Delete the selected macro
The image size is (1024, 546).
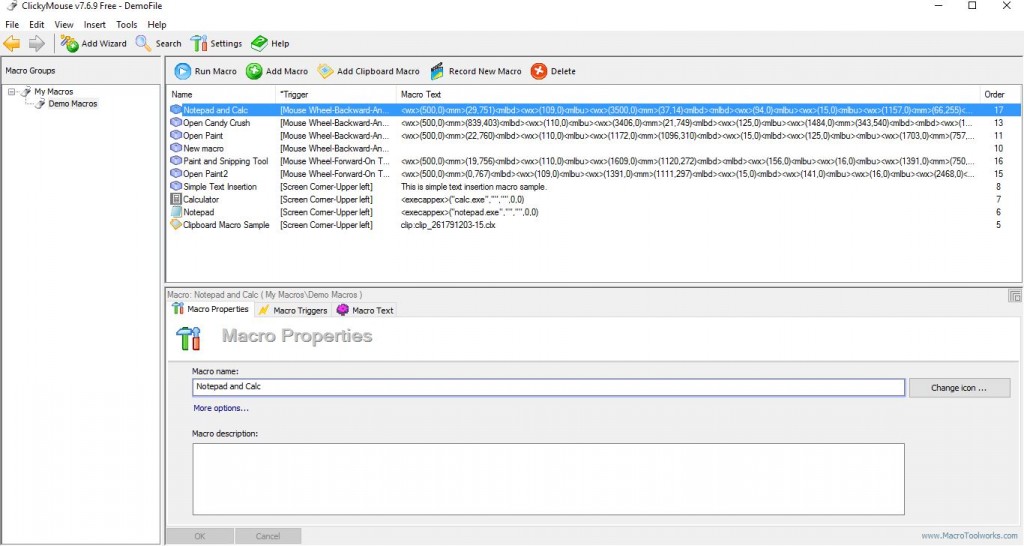tap(553, 71)
